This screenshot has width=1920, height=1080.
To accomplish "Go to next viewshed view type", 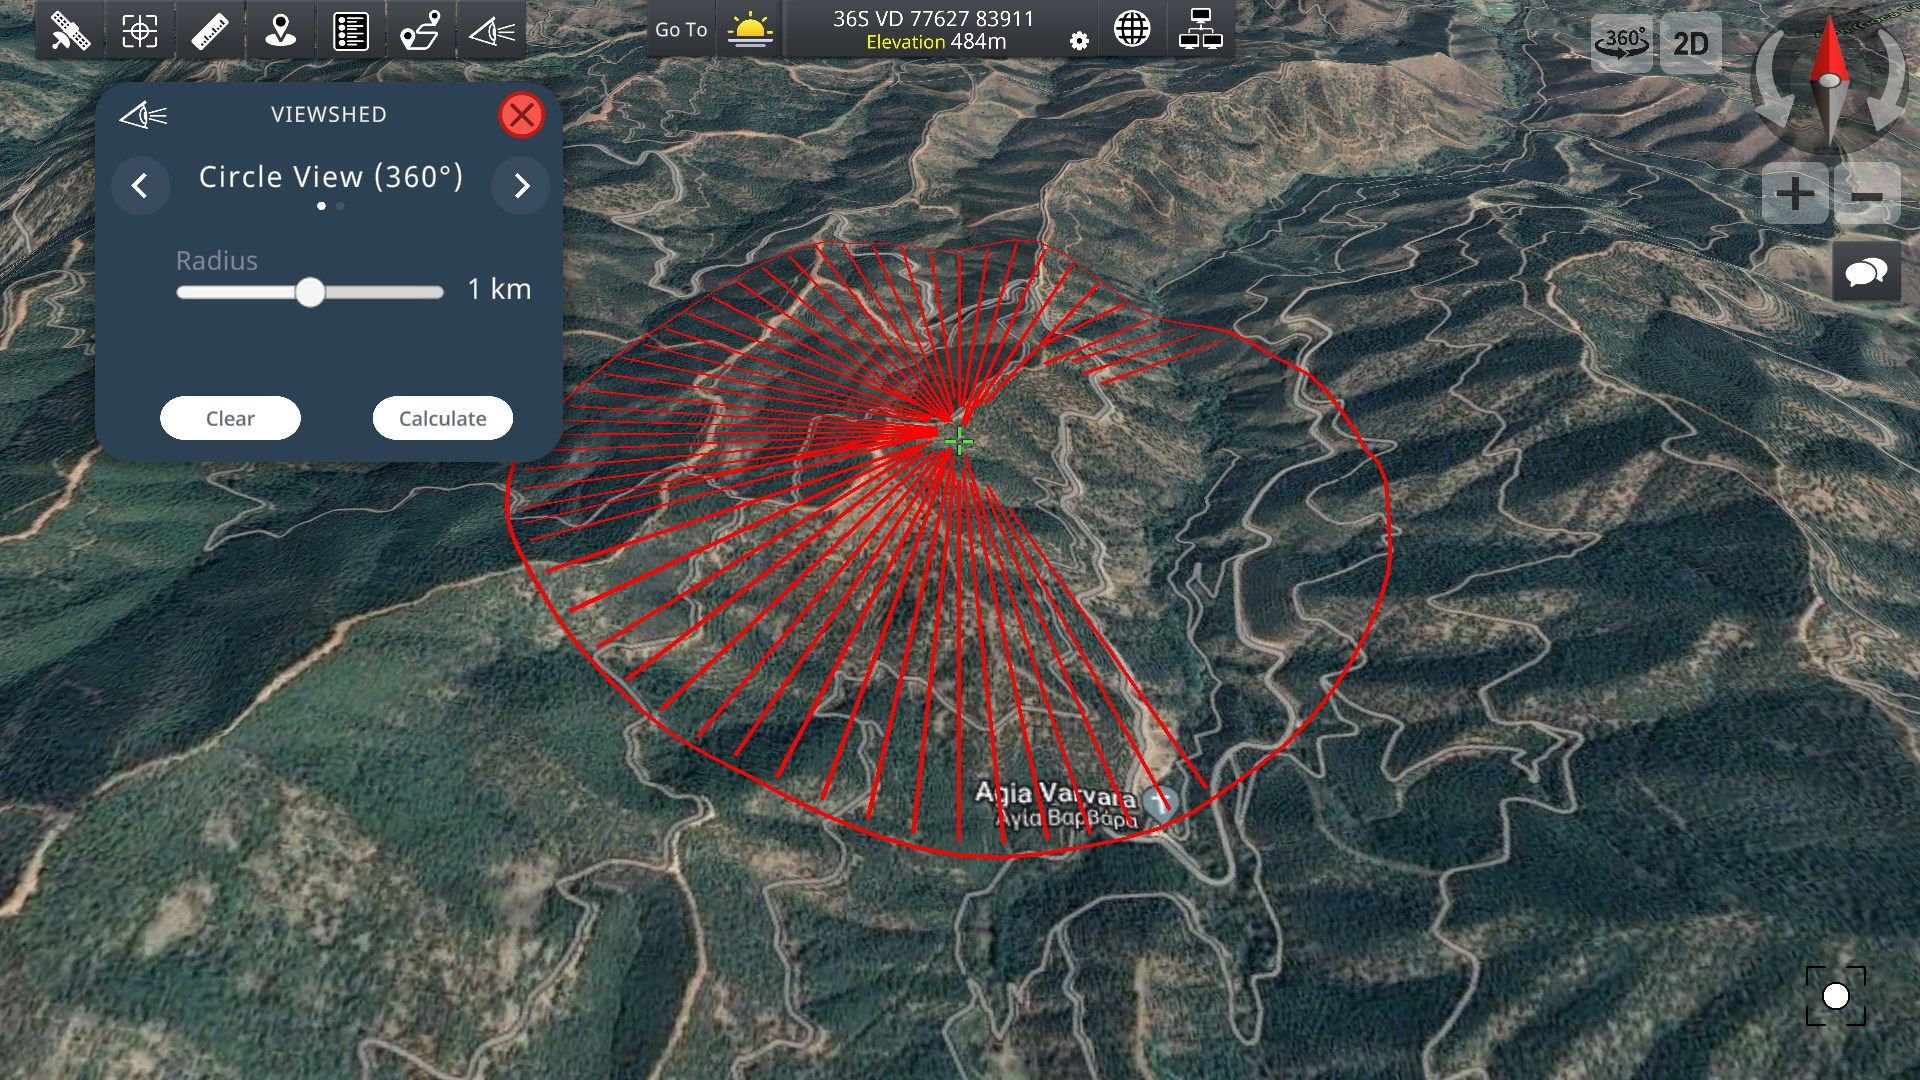I will (x=521, y=185).
